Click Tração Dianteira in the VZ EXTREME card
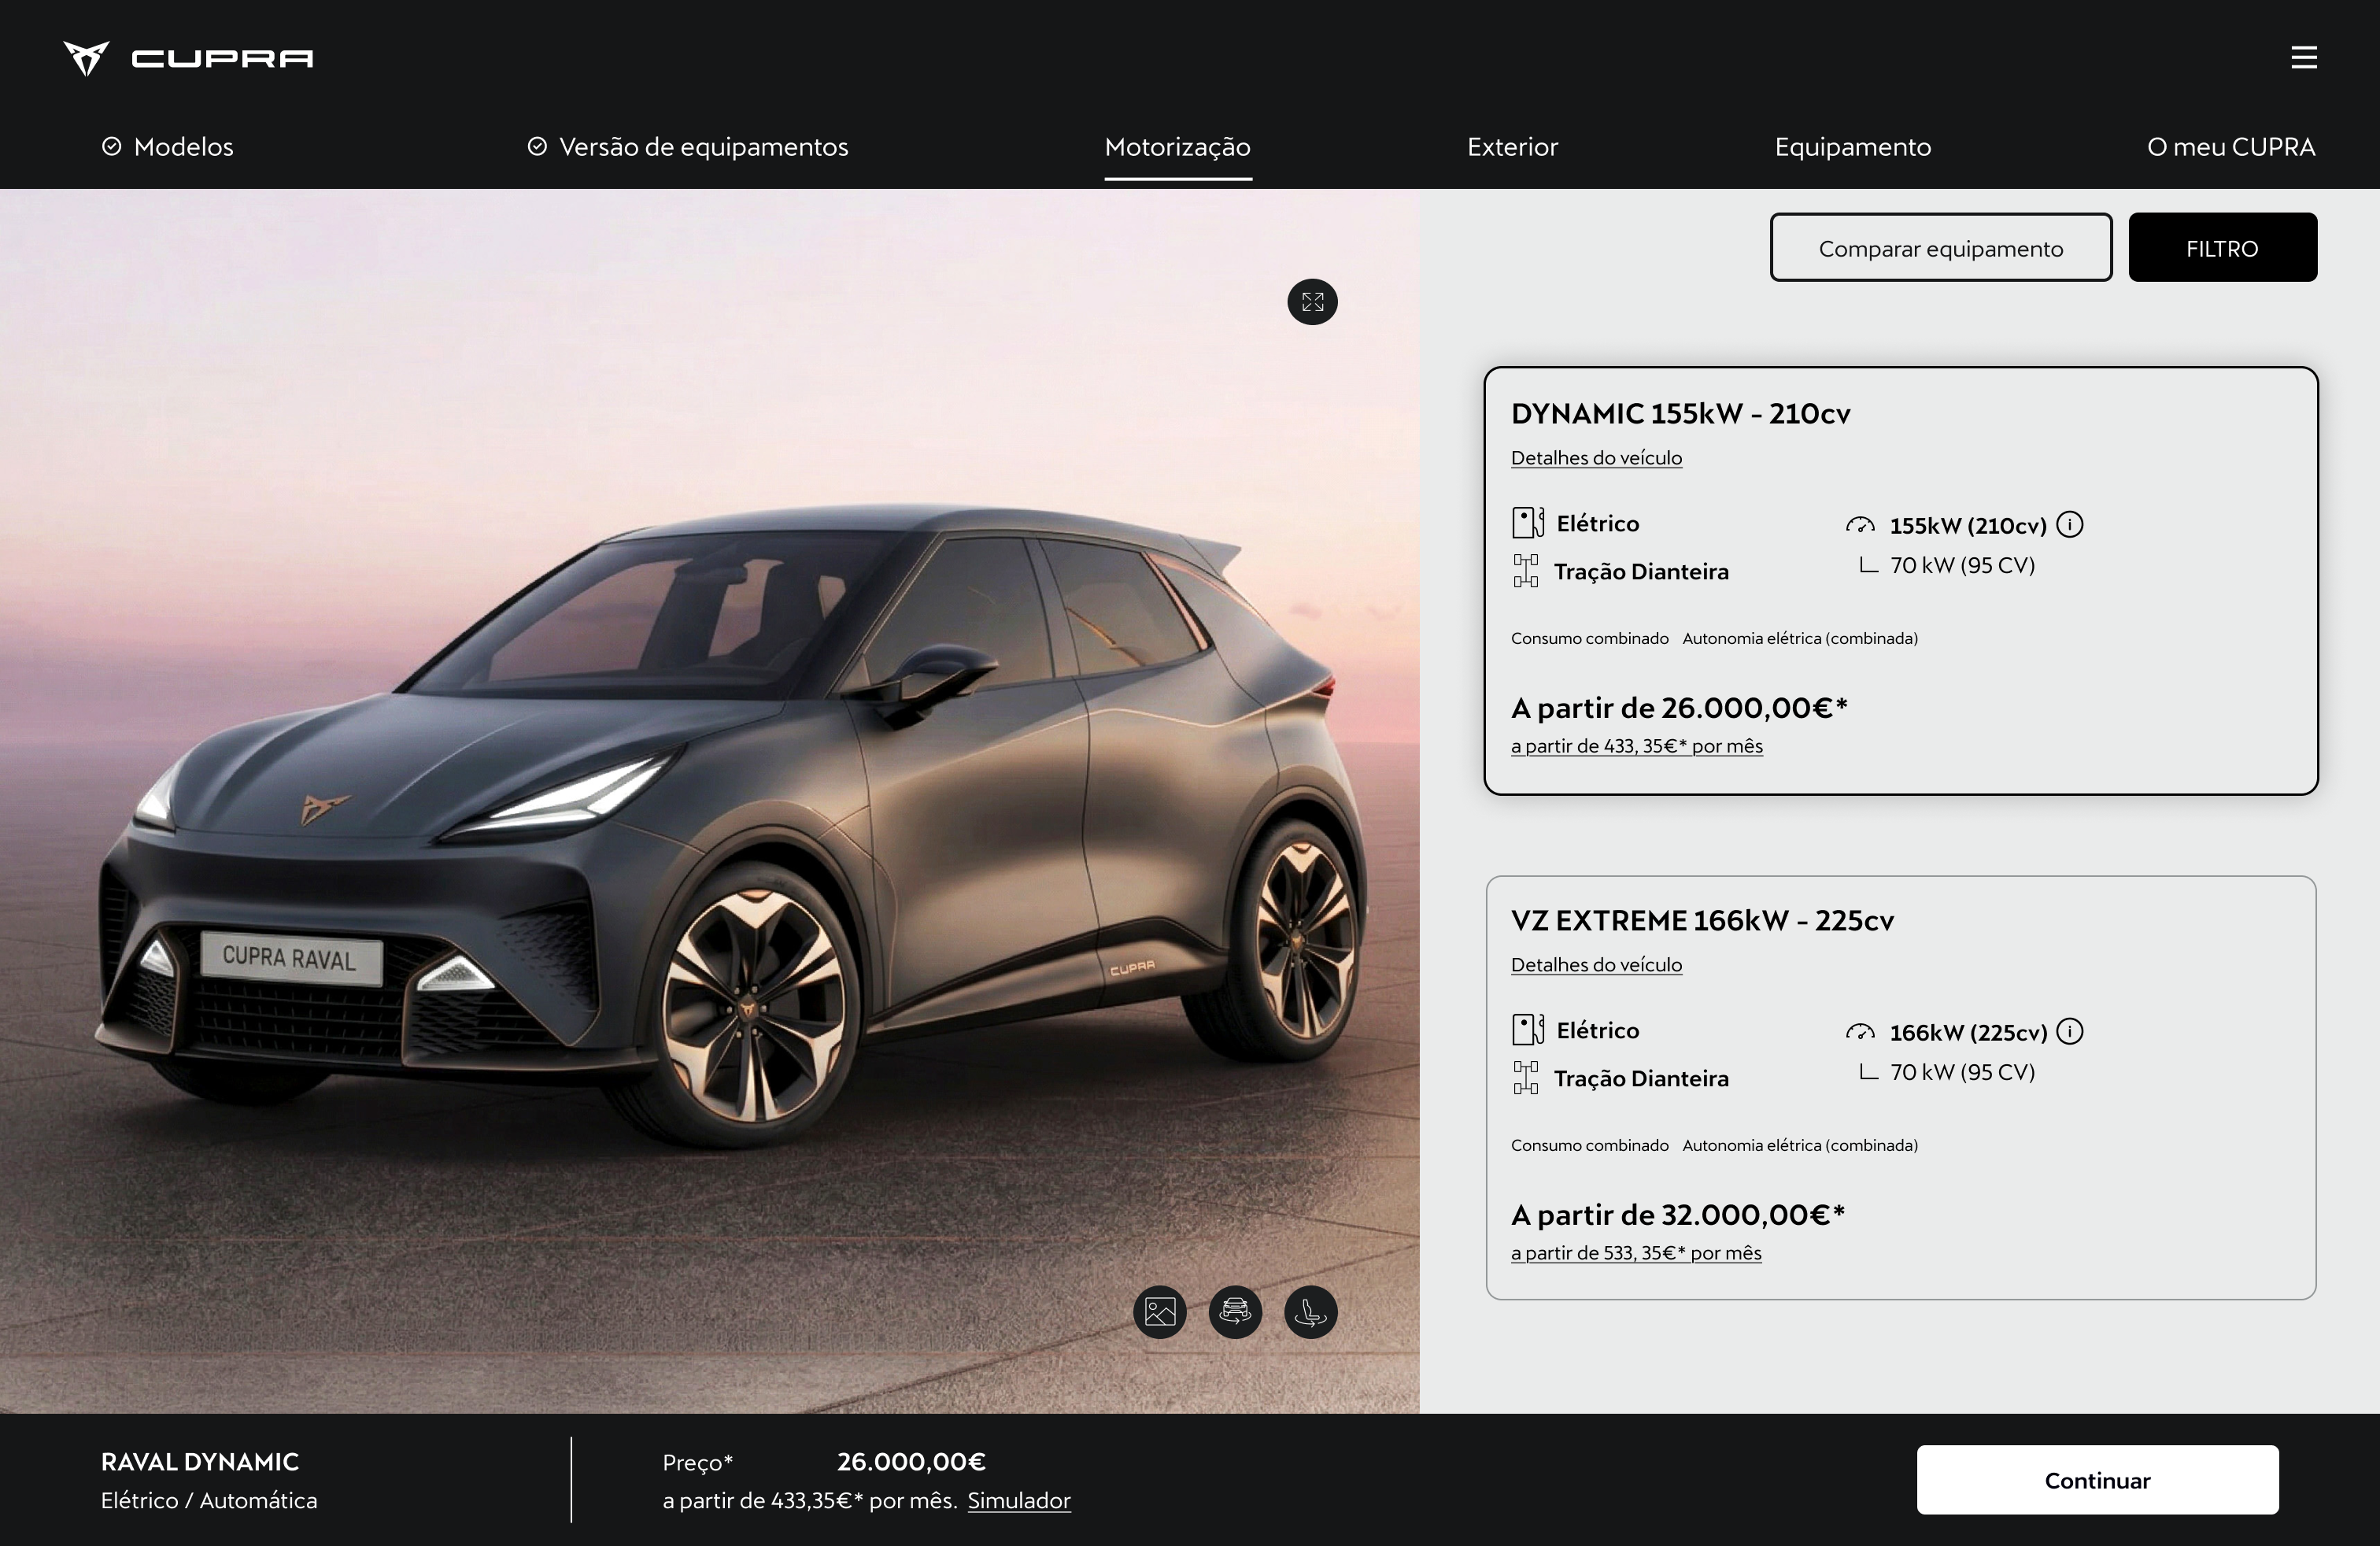Viewport: 2380px width, 1546px height. tap(1641, 1078)
